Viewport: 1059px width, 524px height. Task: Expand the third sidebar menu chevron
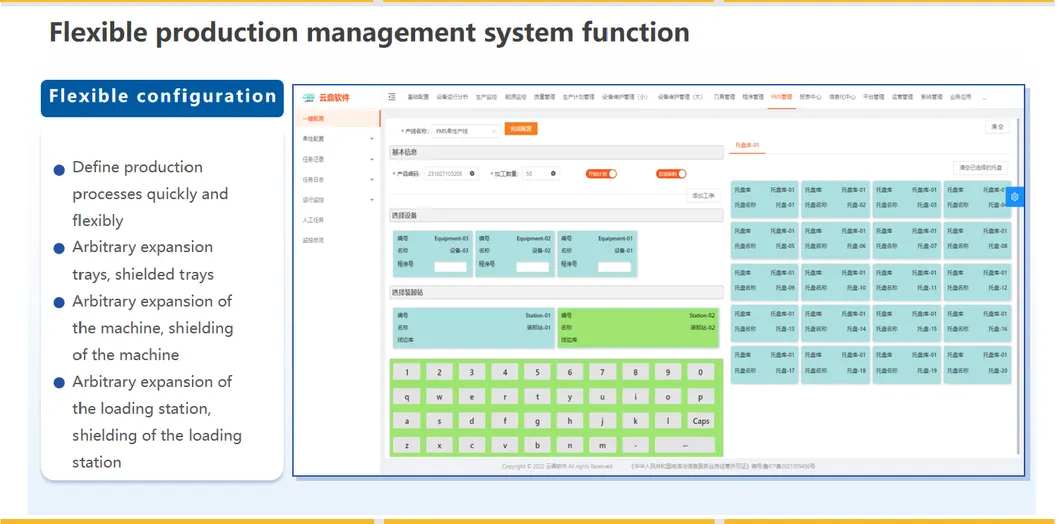372,160
